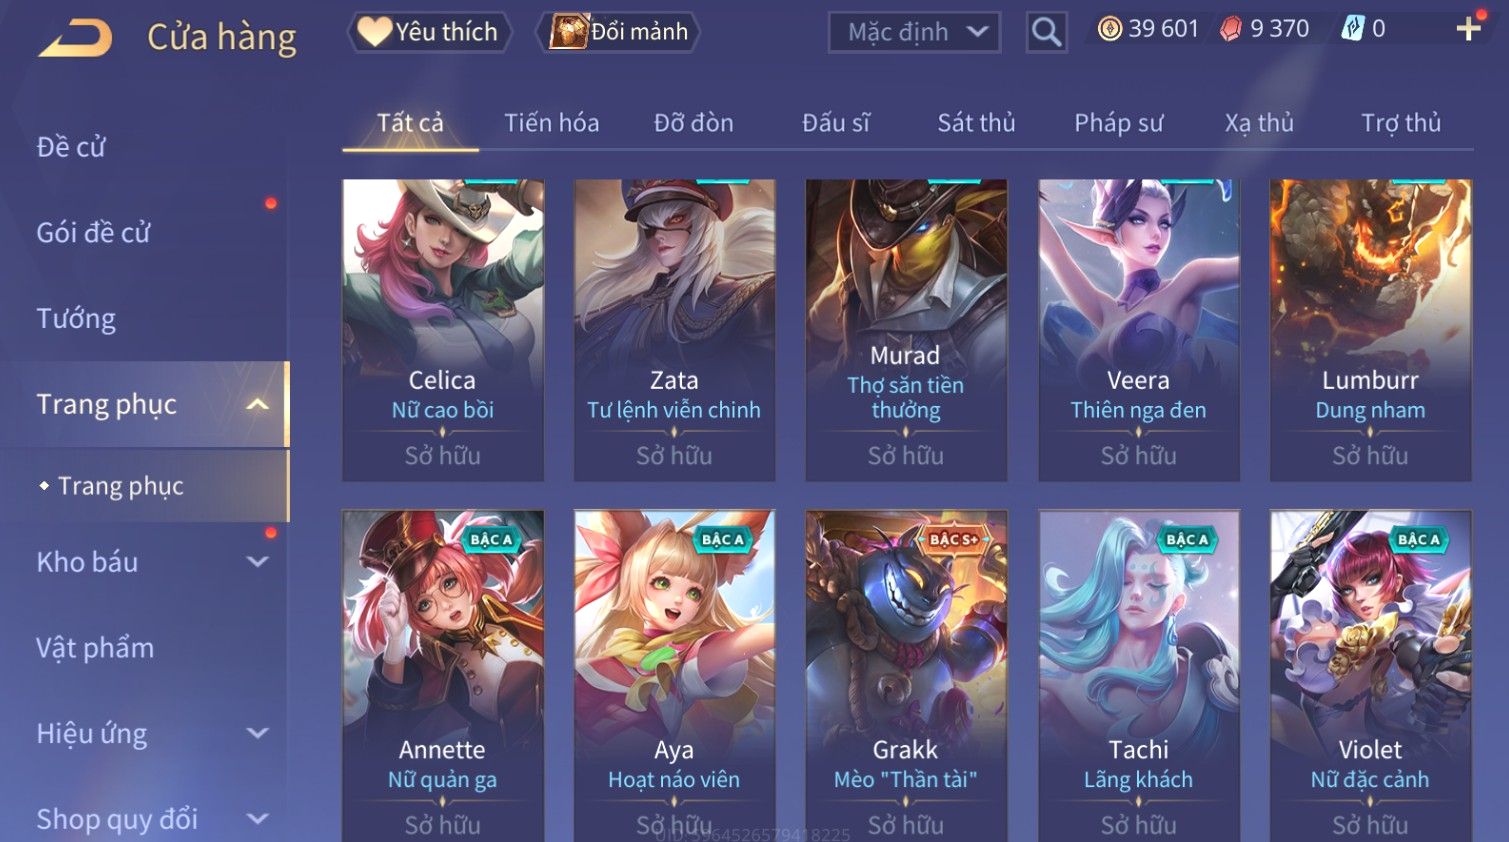Open the Yêu thích heart button
1509x842 pixels.
[429, 32]
